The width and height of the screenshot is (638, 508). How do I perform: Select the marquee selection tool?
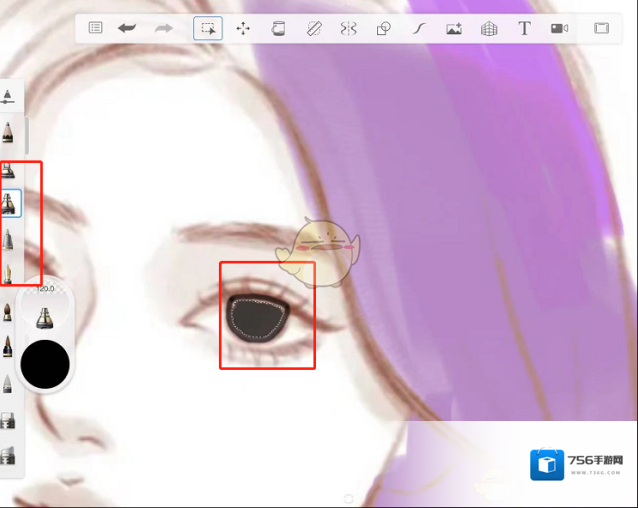pyautogui.click(x=208, y=28)
